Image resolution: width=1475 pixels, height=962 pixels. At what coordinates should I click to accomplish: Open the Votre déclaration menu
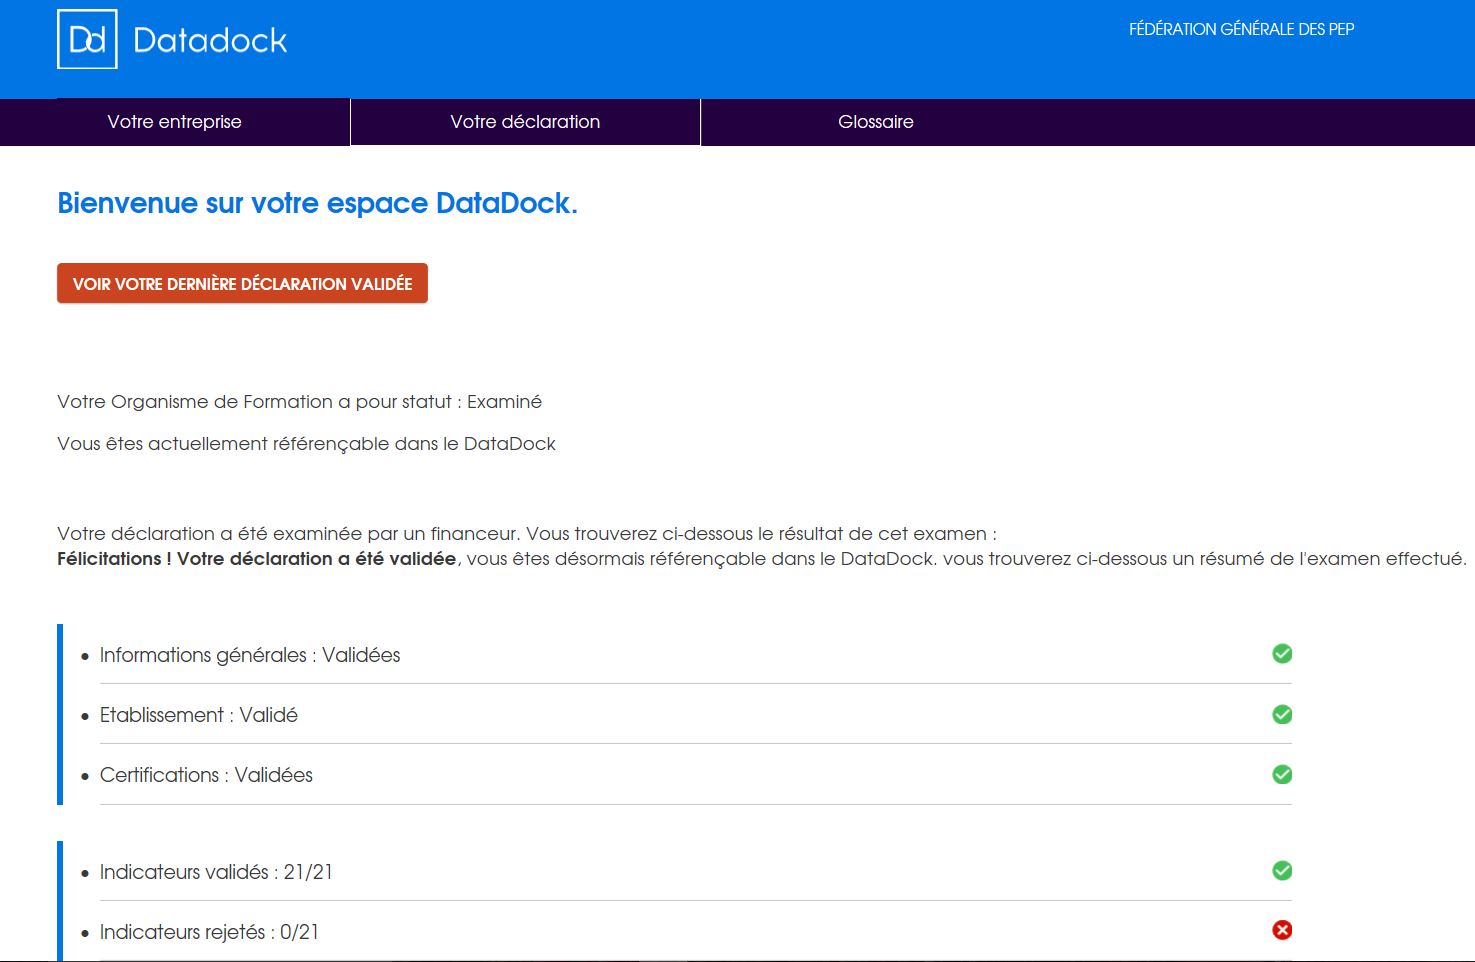(525, 122)
